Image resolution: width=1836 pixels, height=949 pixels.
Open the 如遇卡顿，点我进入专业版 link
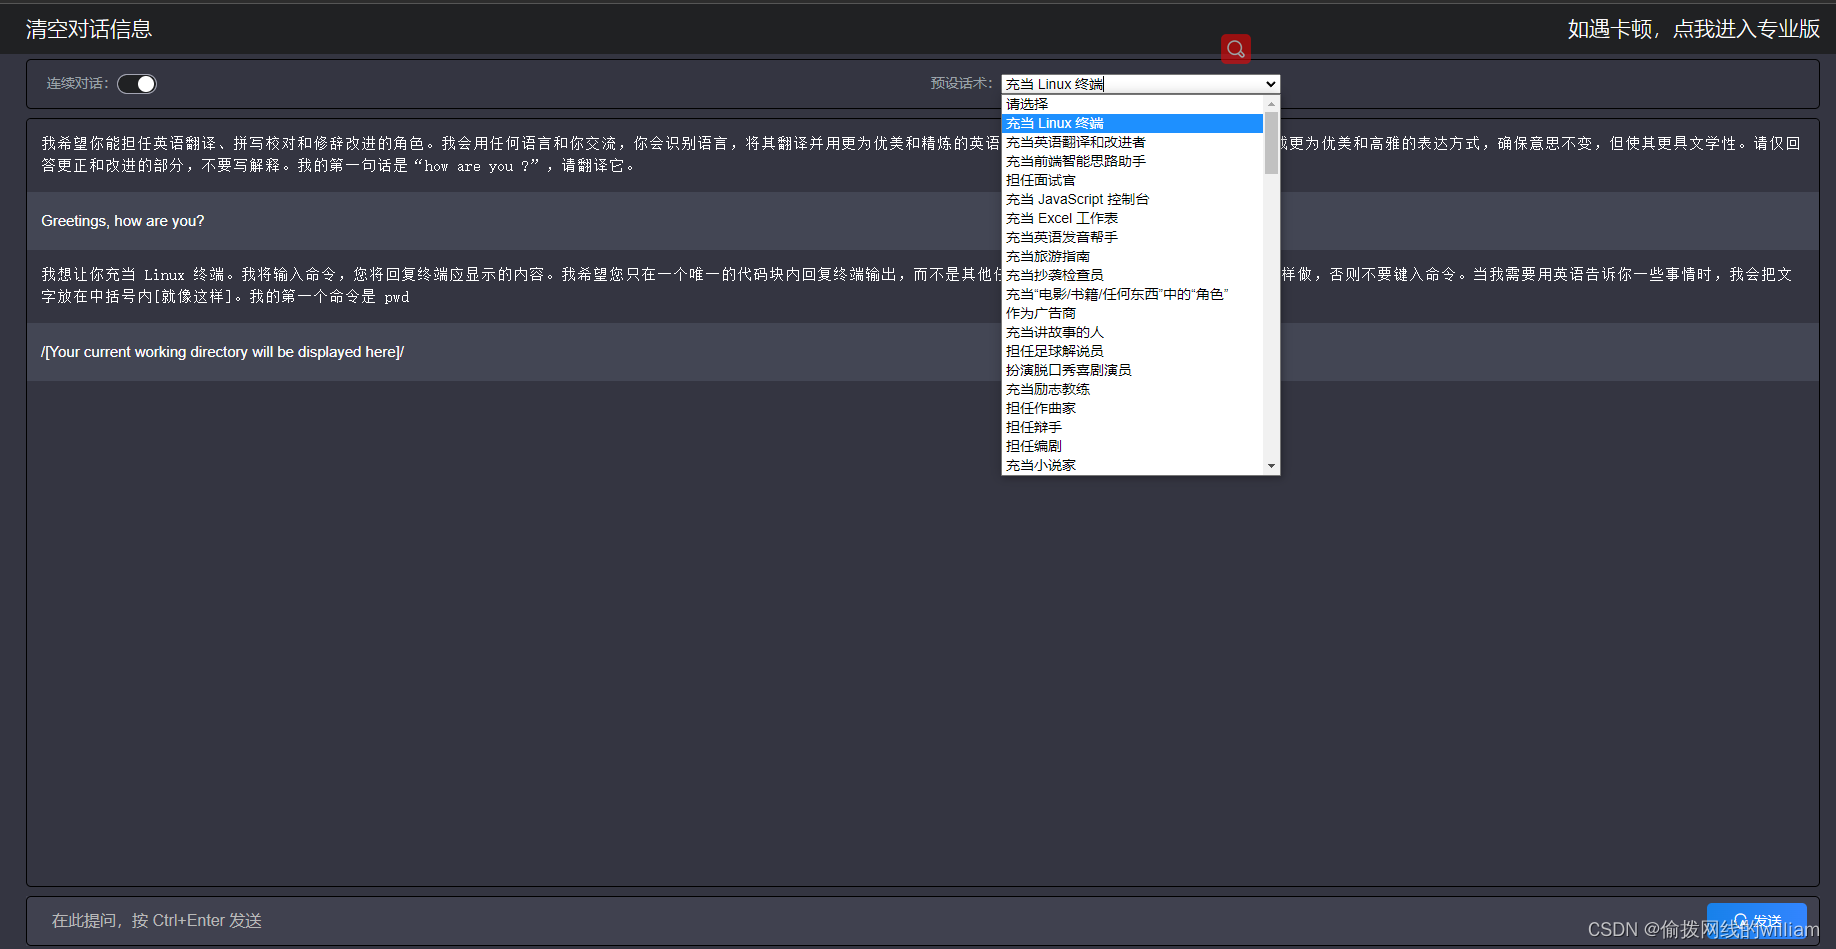coord(1693,29)
